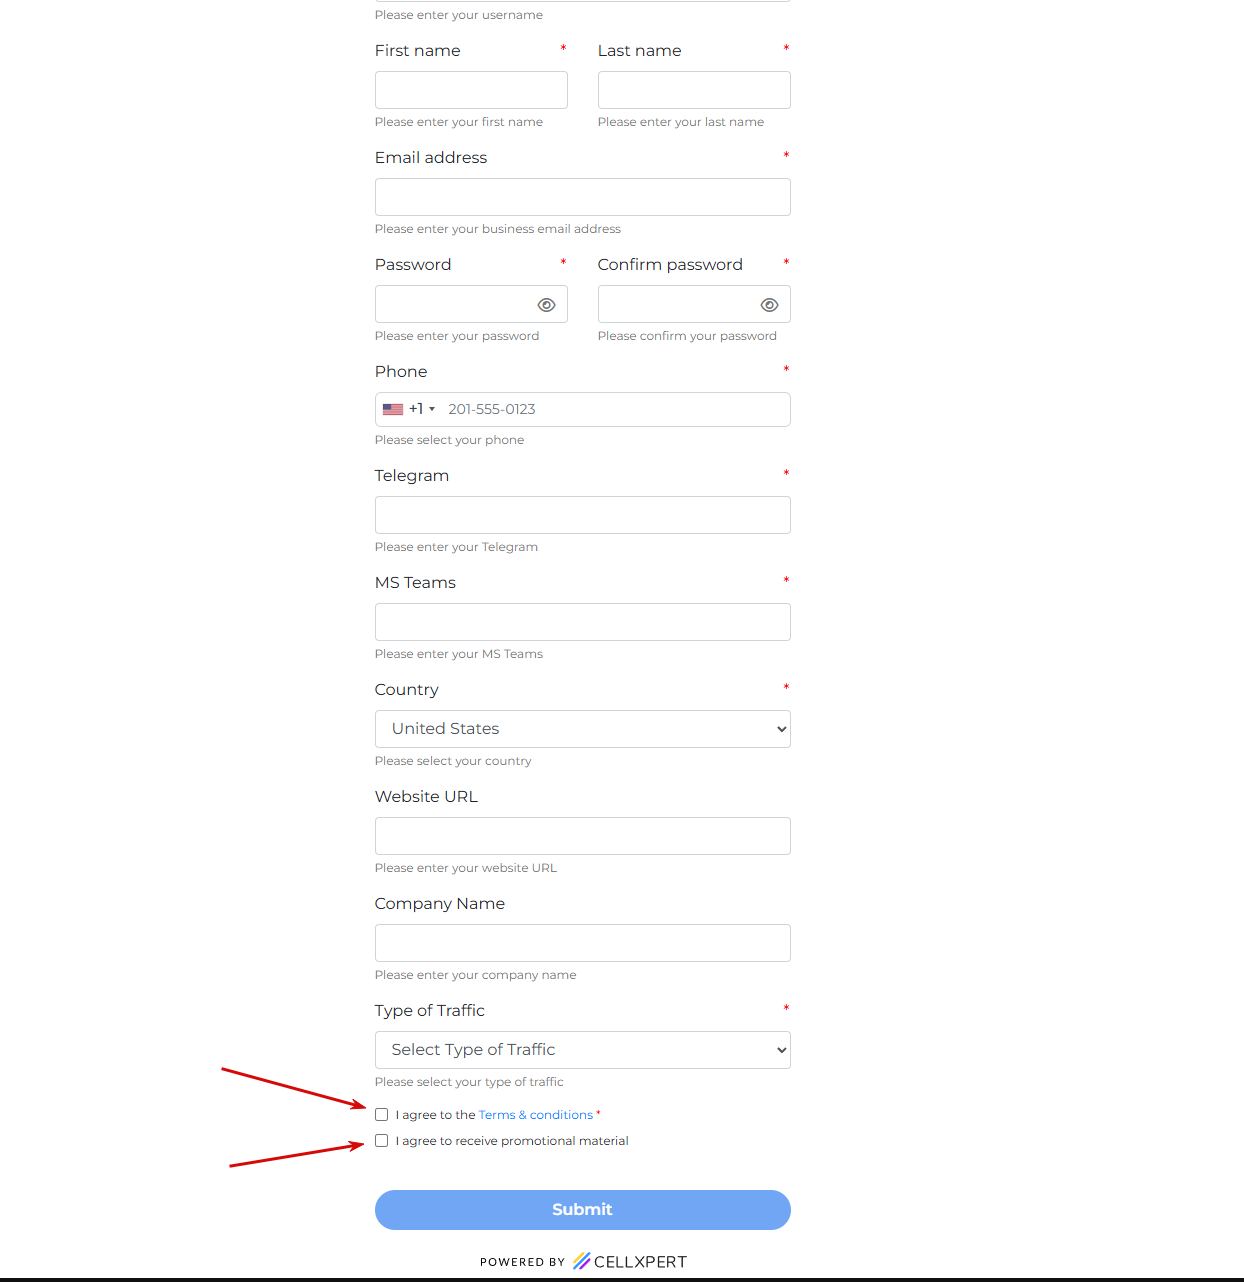The width and height of the screenshot is (1244, 1282).
Task: Enable receiving promotional material checkbox
Action: (x=382, y=1141)
